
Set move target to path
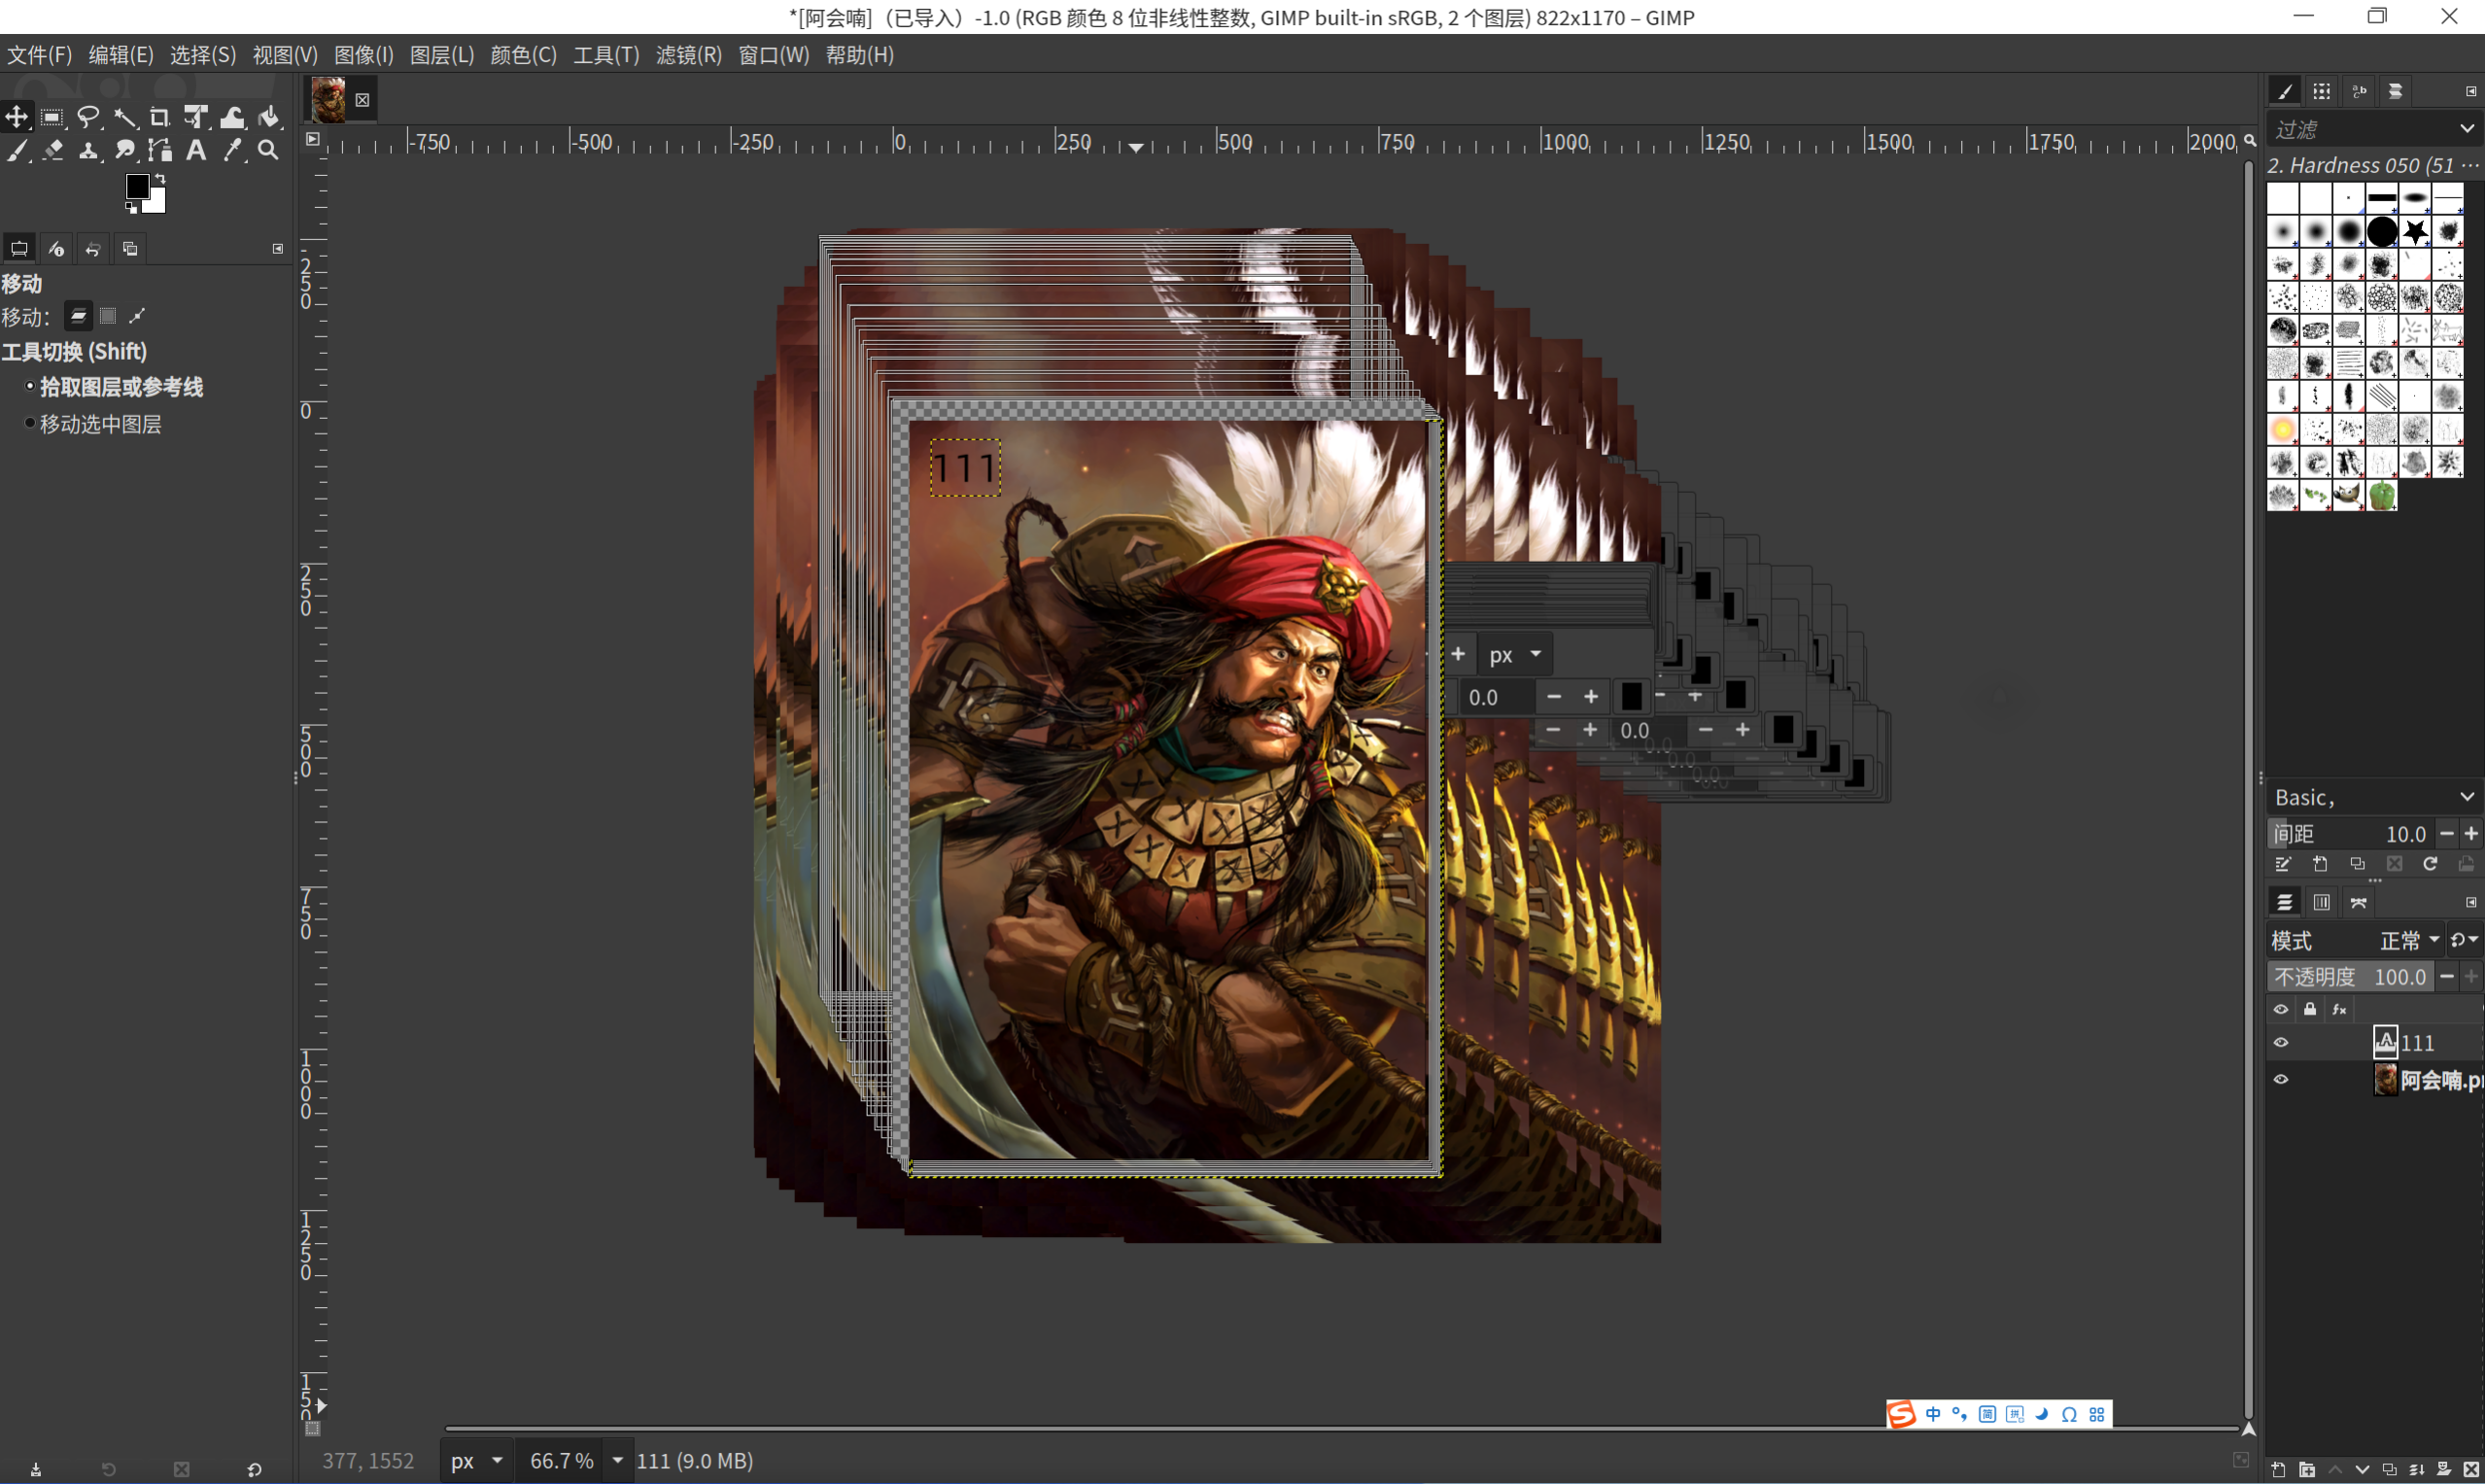pos(138,316)
